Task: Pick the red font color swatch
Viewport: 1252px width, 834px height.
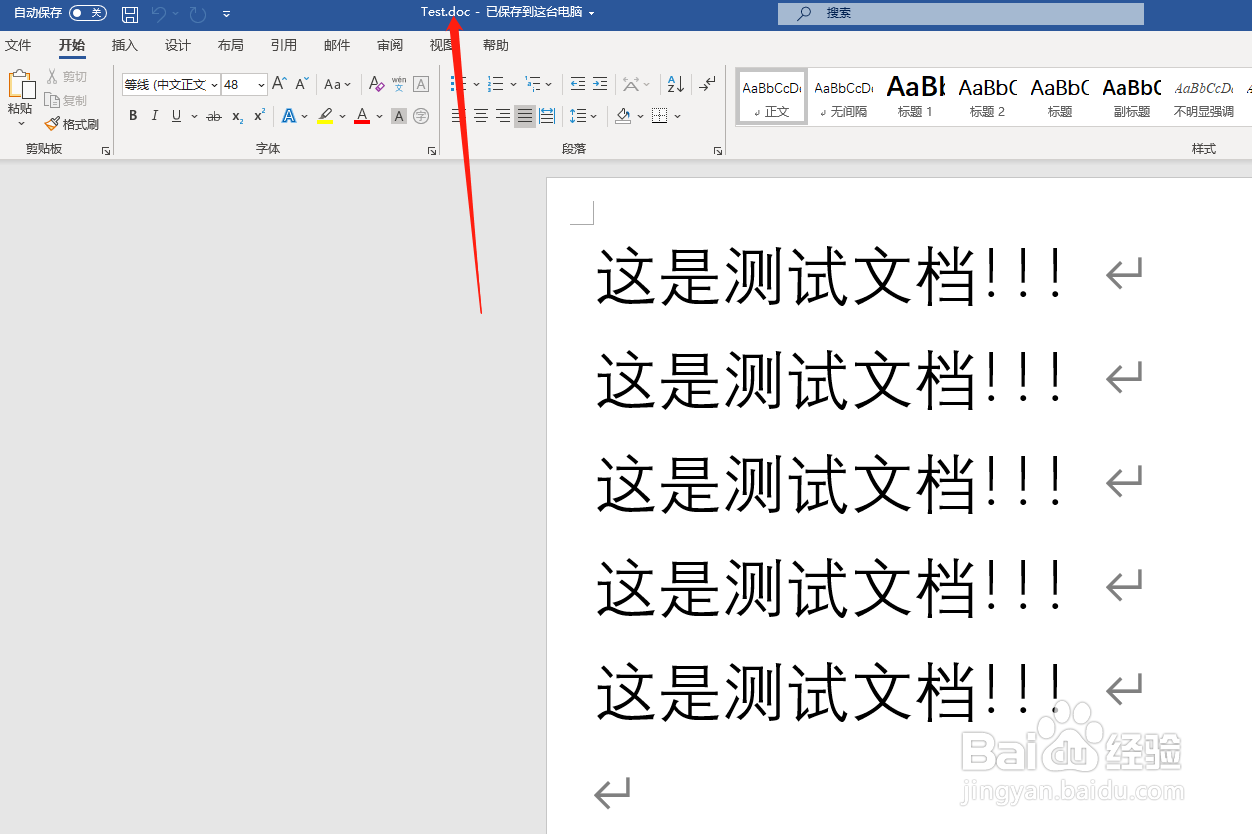Action: point(361,116)
